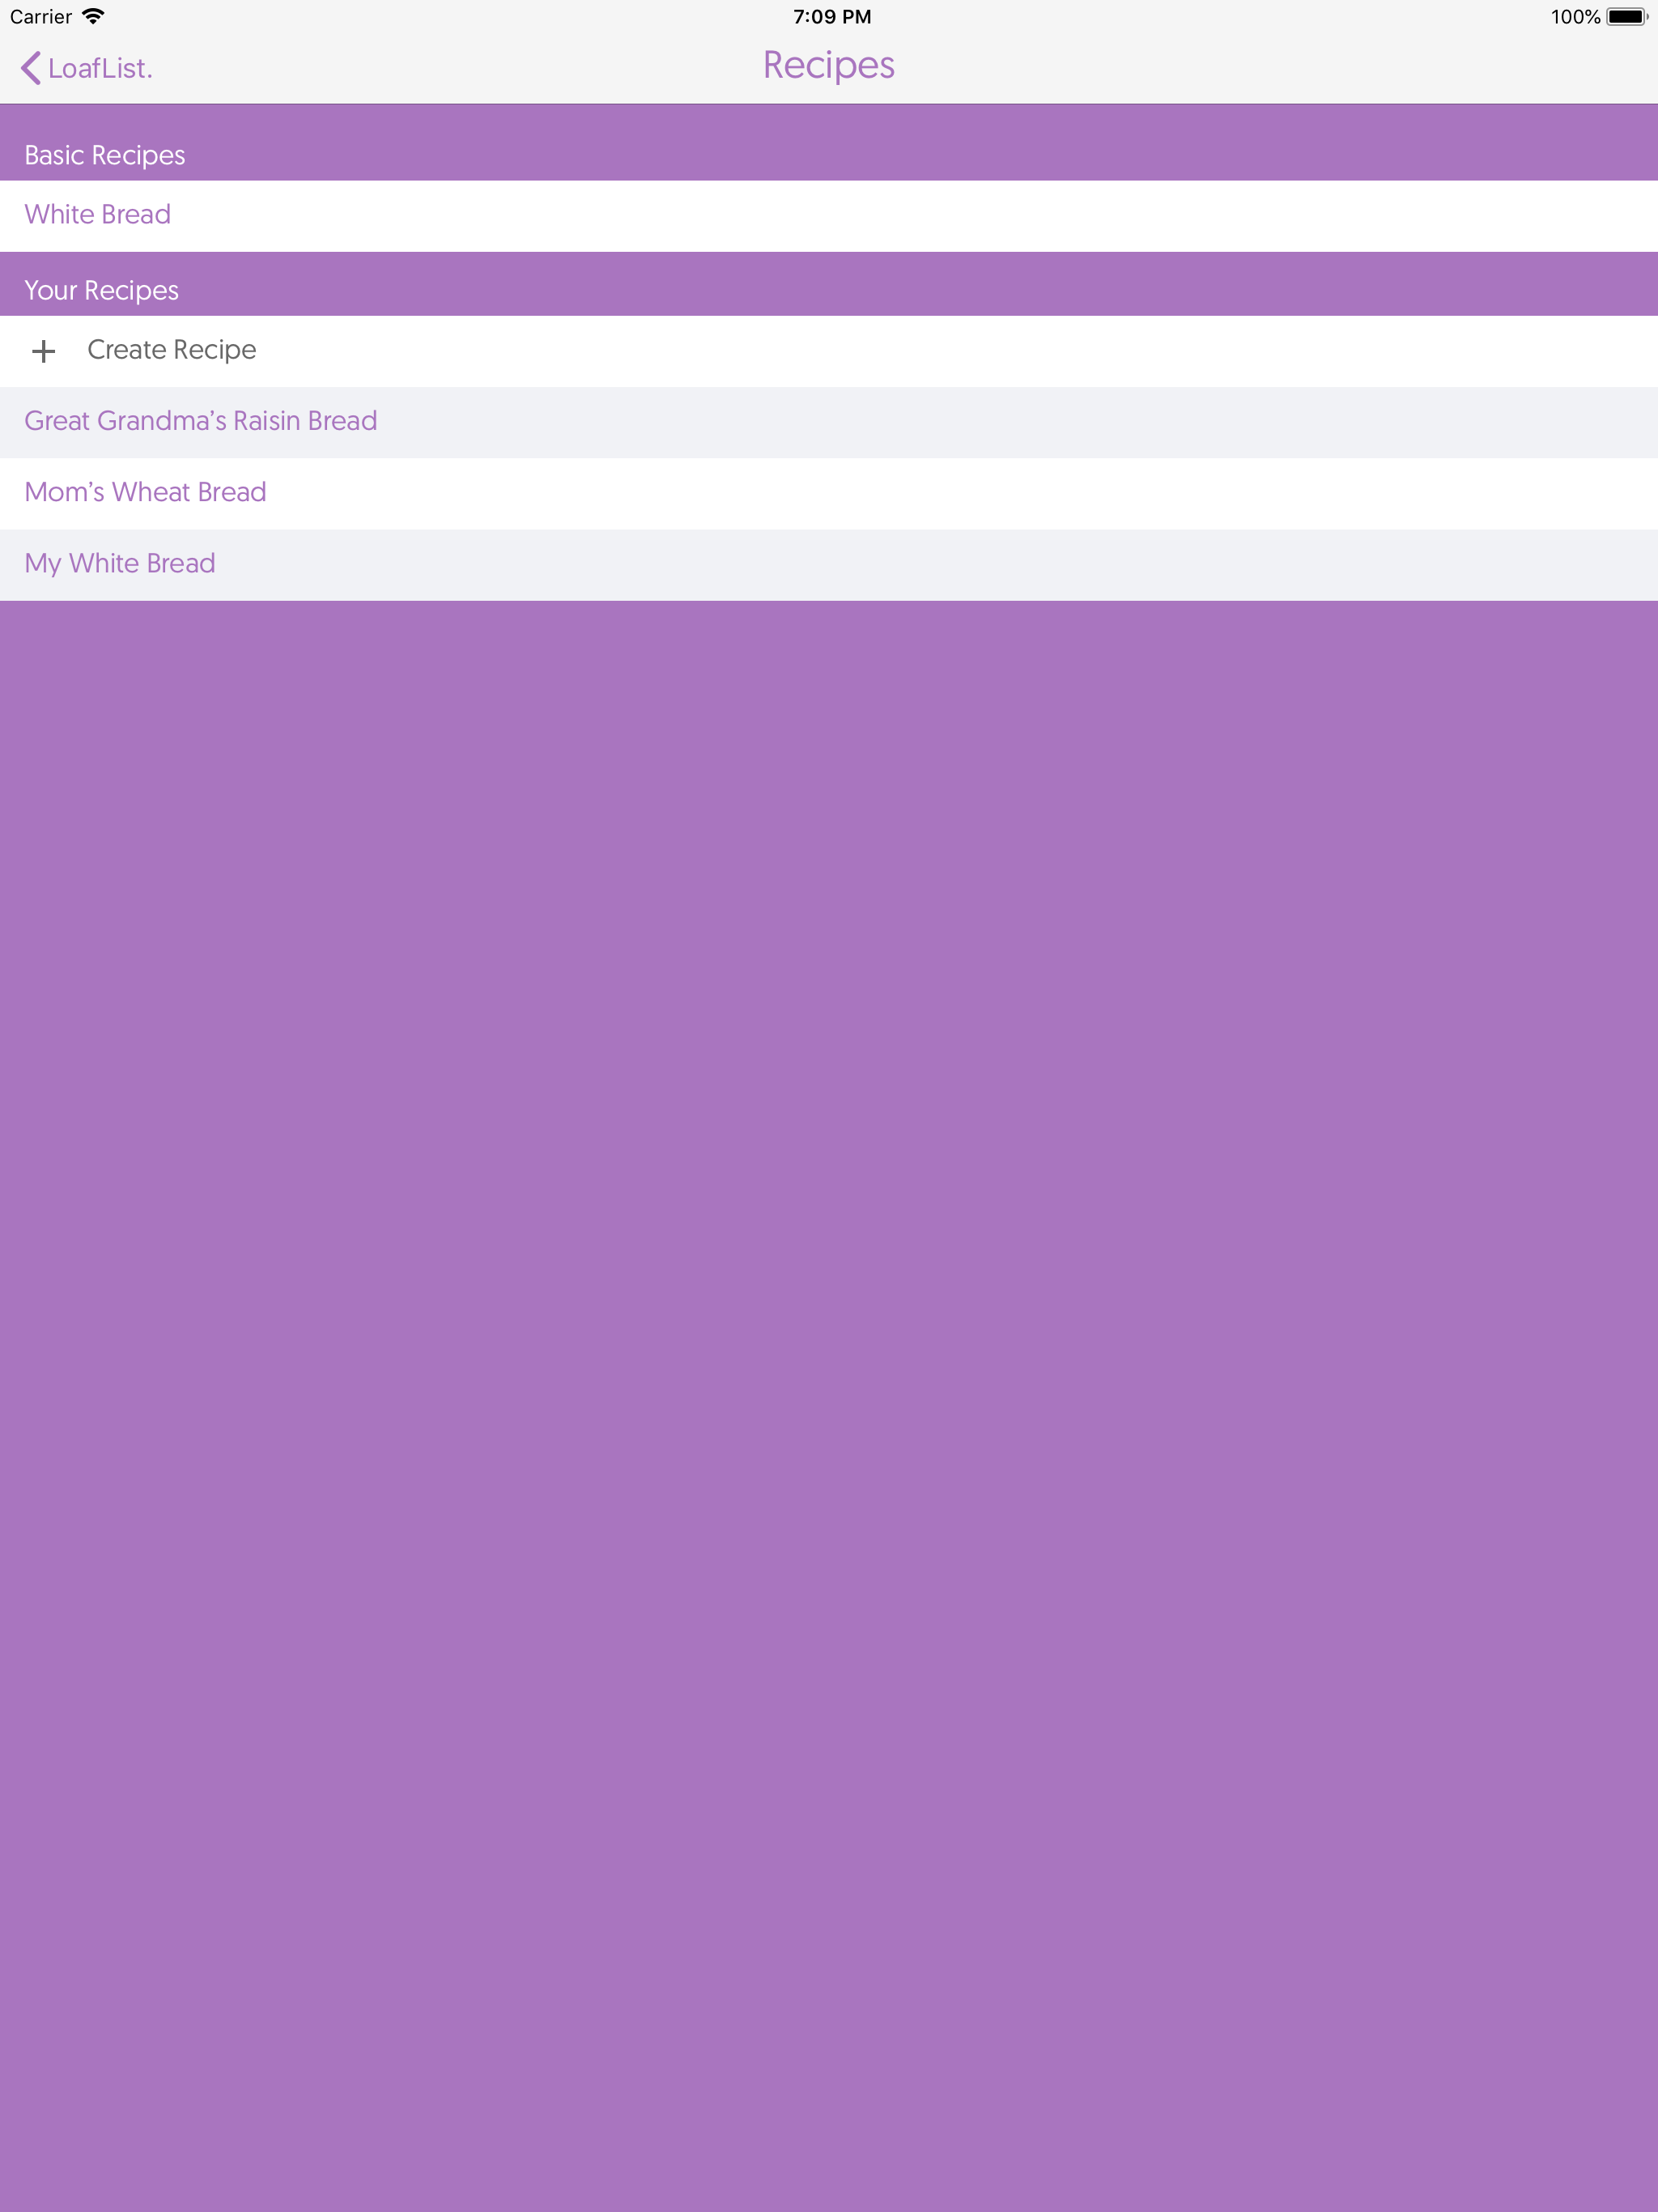
Task: Tap the Basic Recipes section header
Action: [104, 155]
